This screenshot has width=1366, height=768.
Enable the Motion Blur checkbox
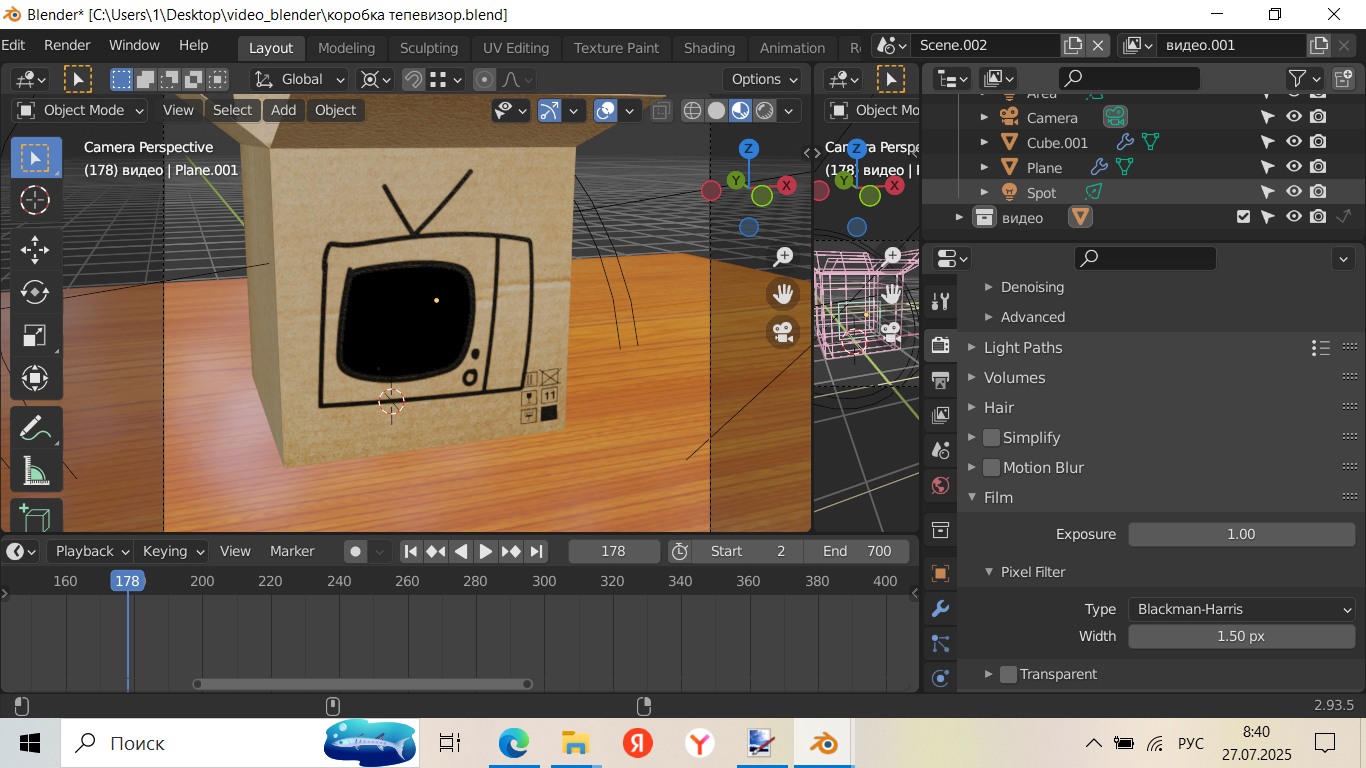coord(992,467)
